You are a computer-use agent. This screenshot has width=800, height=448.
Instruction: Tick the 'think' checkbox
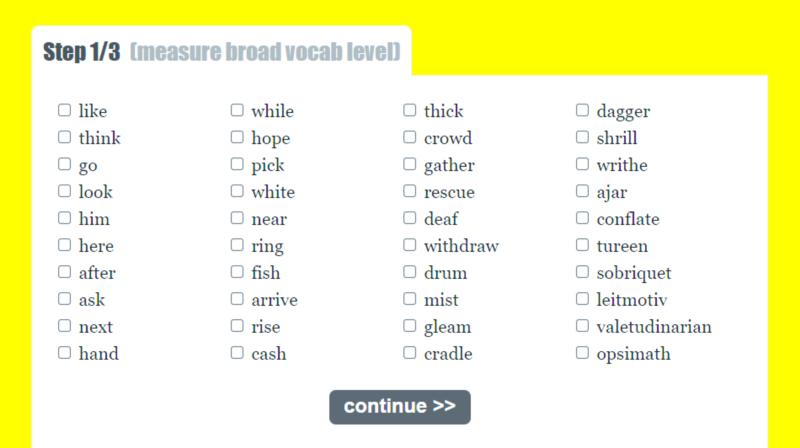(64, 137)
